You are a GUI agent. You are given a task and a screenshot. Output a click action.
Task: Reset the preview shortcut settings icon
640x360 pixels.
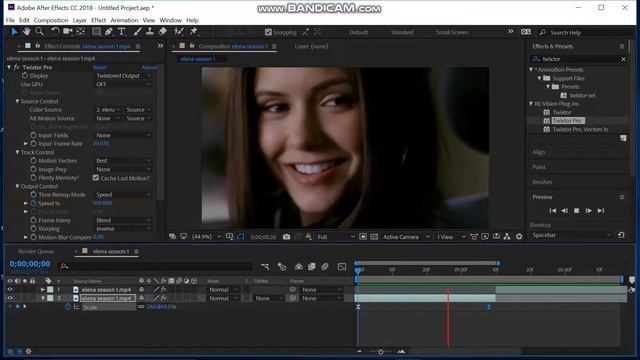coord(621,235)
